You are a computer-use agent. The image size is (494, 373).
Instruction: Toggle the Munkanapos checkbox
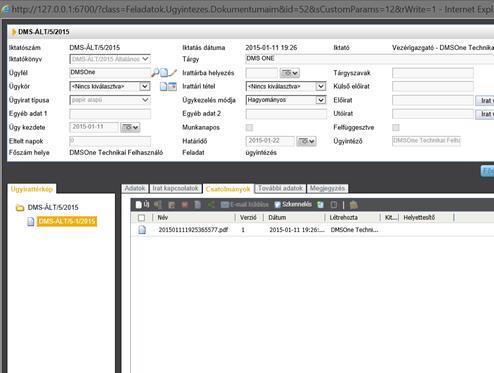point(249,127)
